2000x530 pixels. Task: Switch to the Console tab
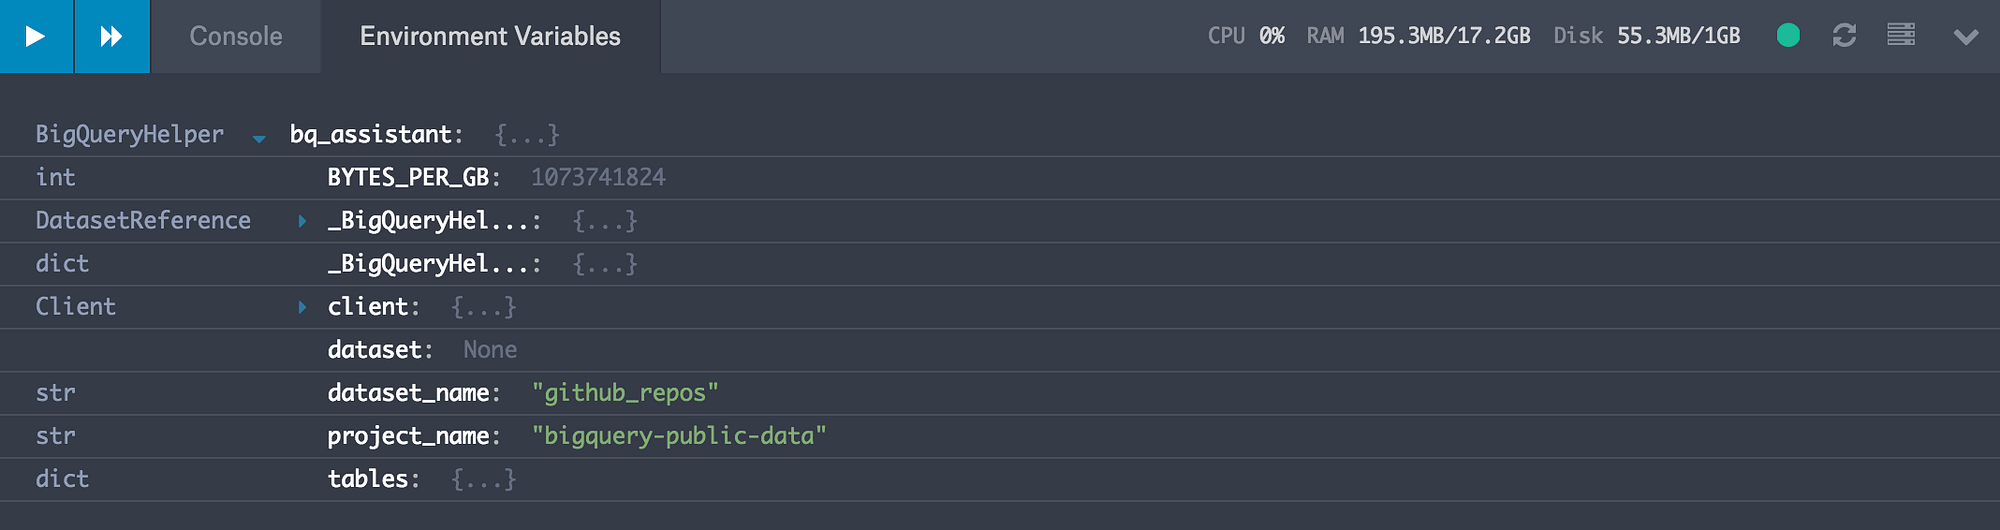pos(236,36)
